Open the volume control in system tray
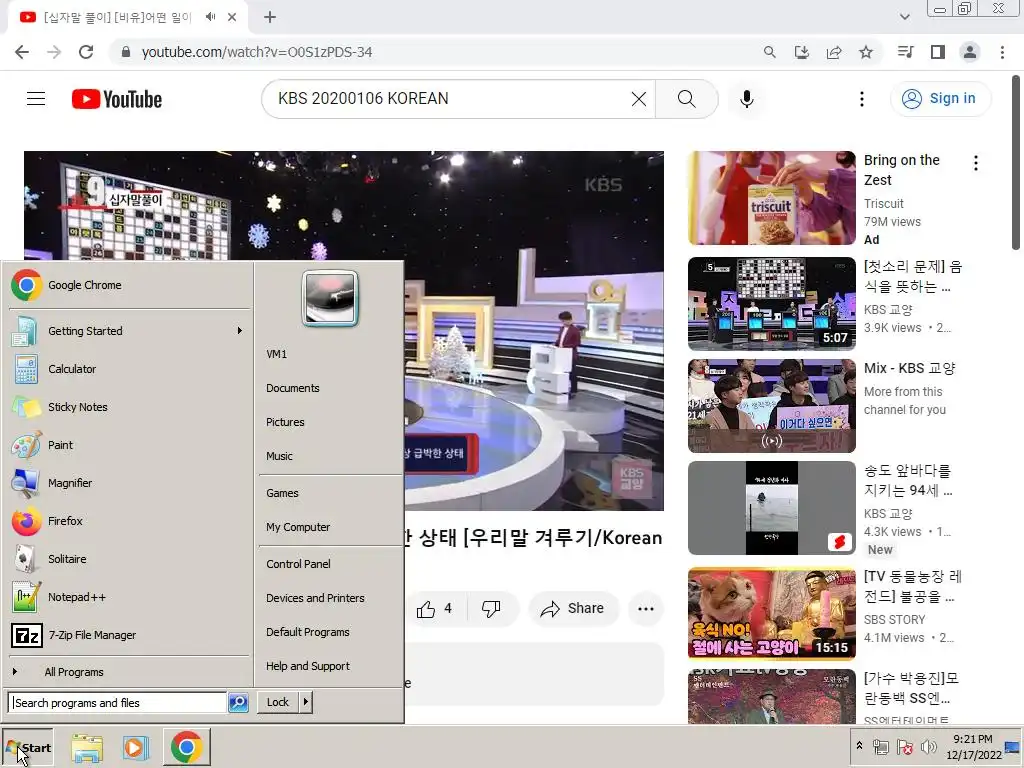This screenshot has width=1024, height=768. (928, 747)
